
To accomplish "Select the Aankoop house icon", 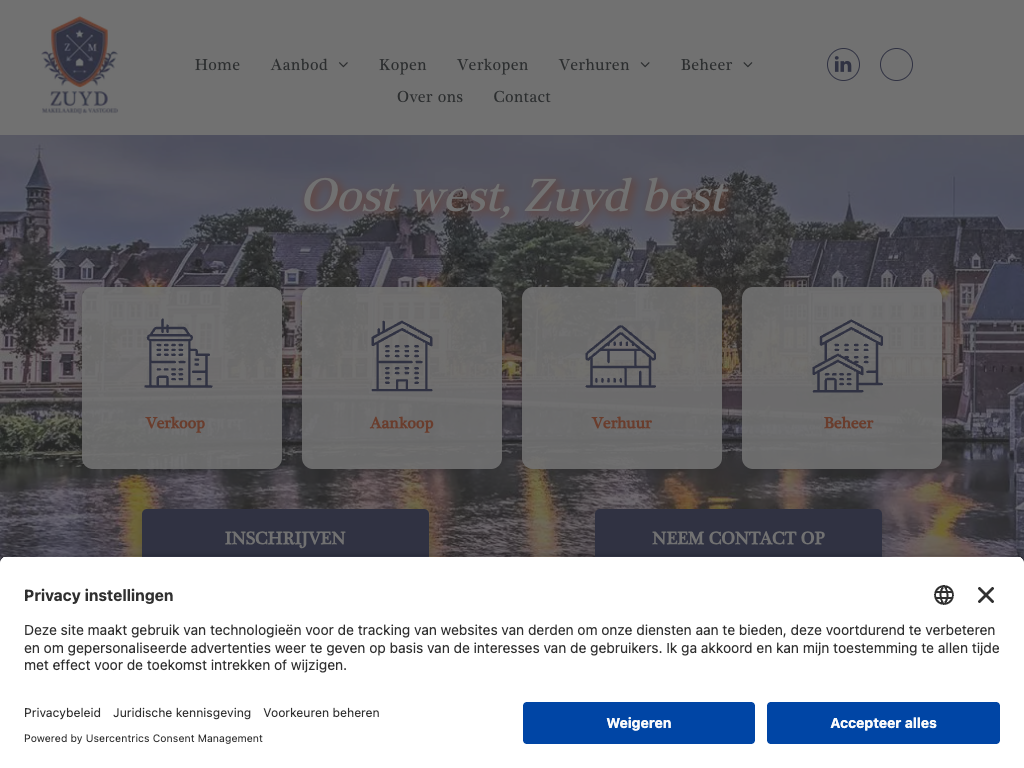I will click(401, 356).
